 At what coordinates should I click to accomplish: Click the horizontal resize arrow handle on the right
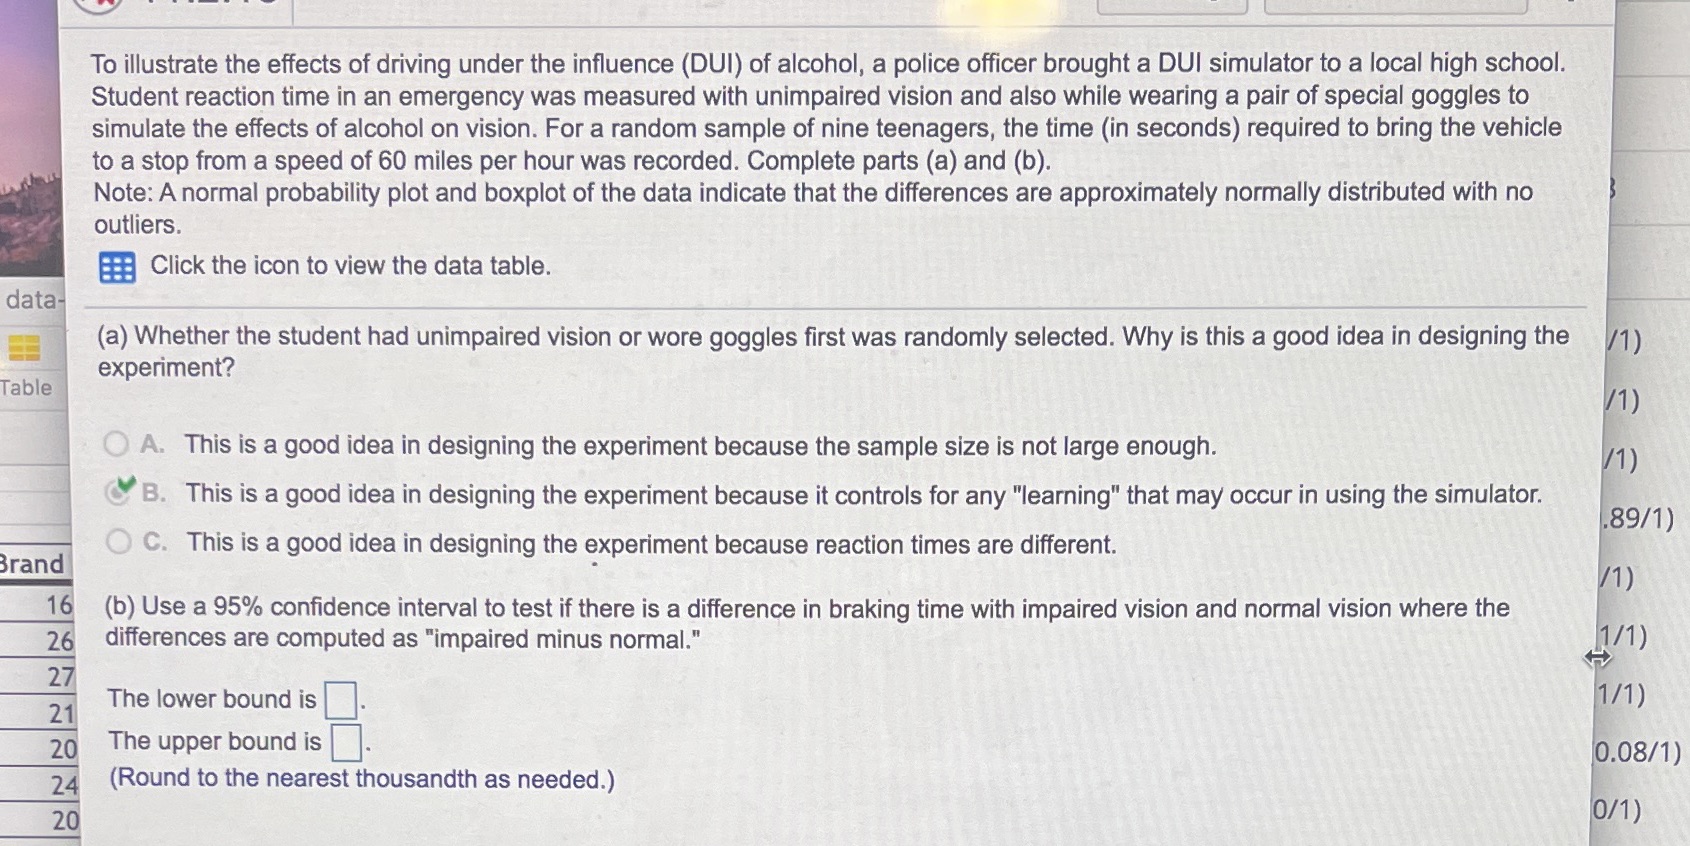[x=1598, y=658]
